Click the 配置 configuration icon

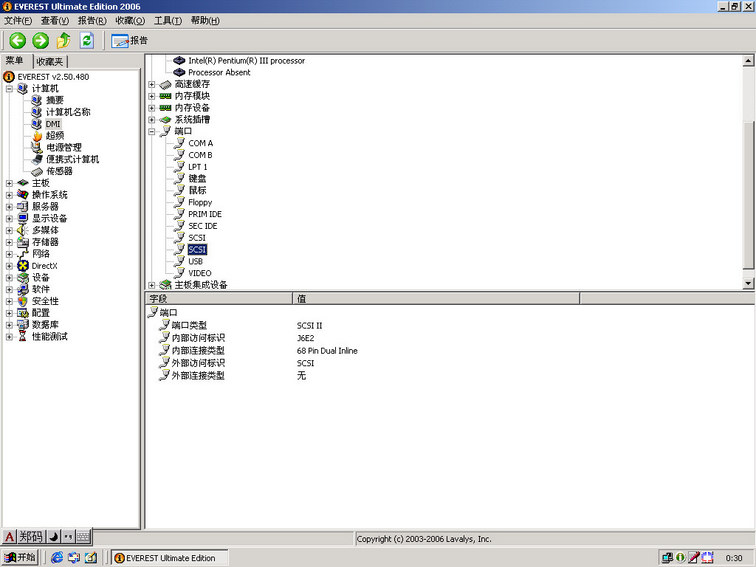click(23, 313)
